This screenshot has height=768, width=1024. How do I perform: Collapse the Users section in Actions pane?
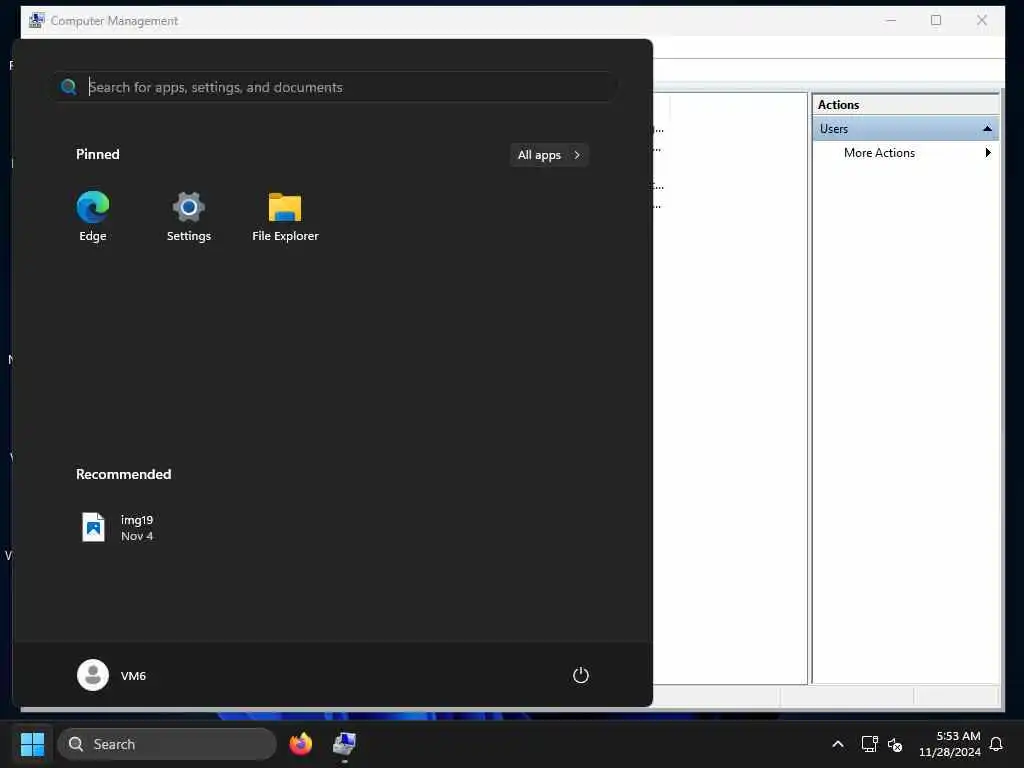[987, 129]
